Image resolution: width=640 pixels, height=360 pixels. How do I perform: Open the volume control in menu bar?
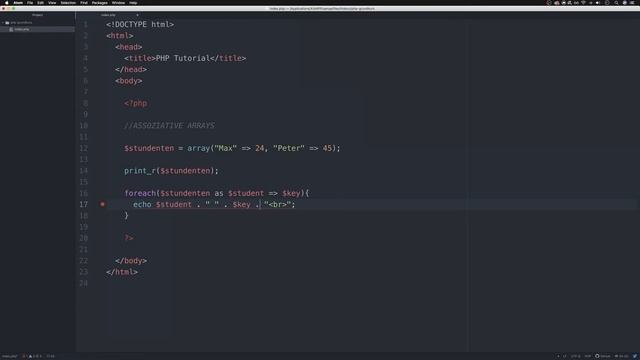coord(597,2)
